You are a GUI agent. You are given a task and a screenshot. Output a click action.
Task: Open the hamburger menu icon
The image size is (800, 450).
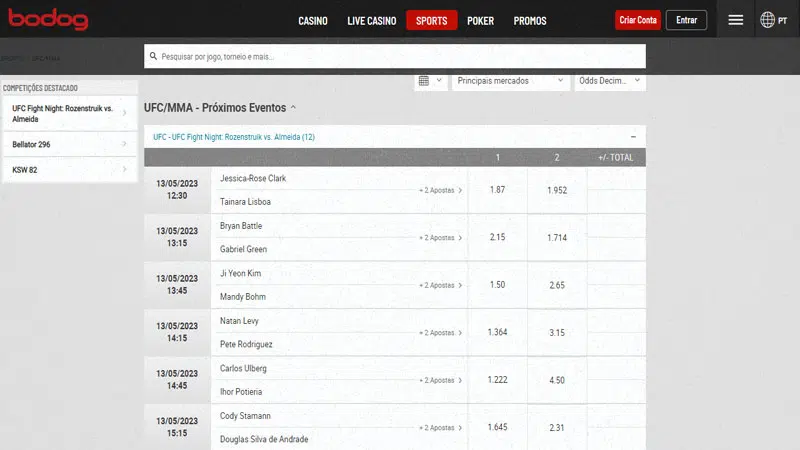(736, 20)
